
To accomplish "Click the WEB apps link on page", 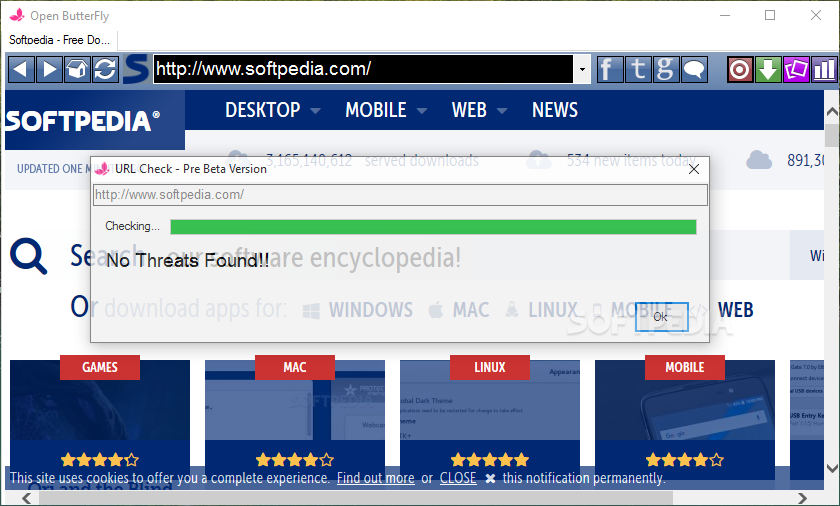I will [736, 309].
